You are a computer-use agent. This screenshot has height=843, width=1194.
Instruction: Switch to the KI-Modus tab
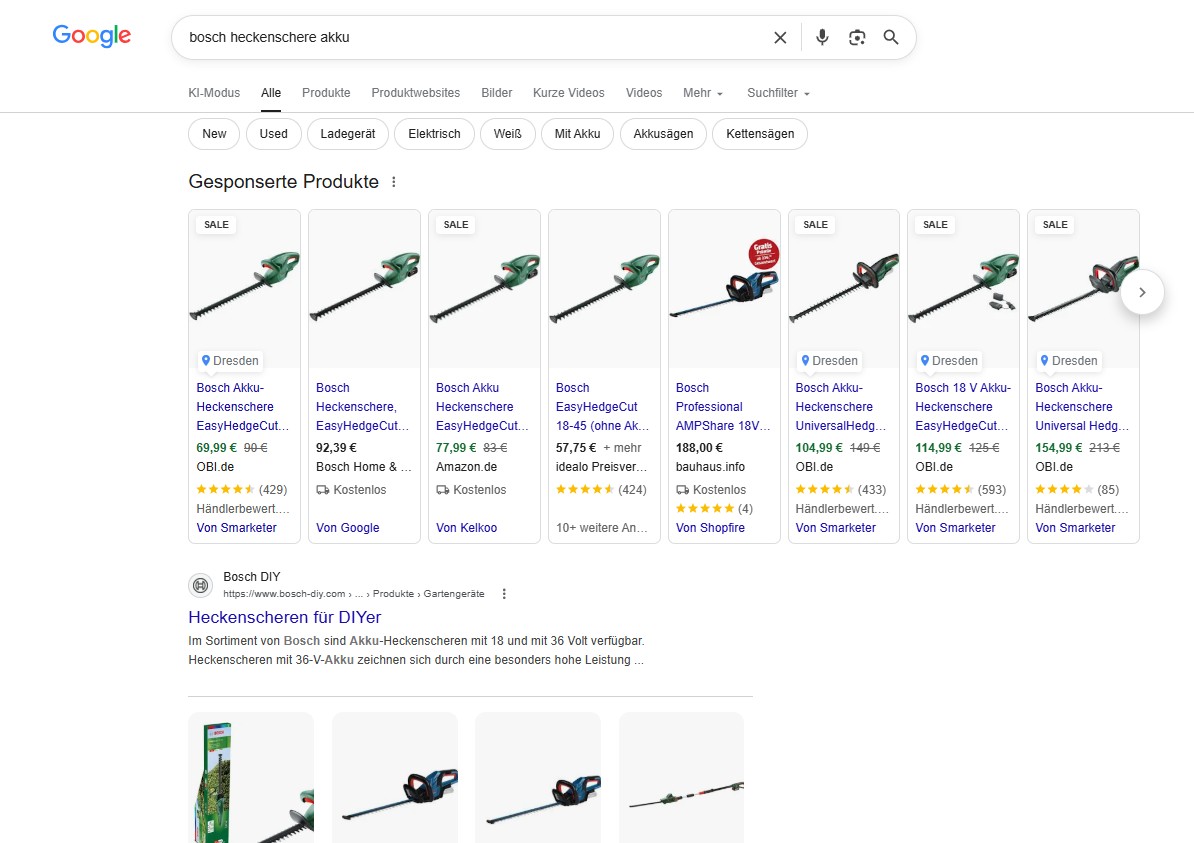[x=214, y=93]
